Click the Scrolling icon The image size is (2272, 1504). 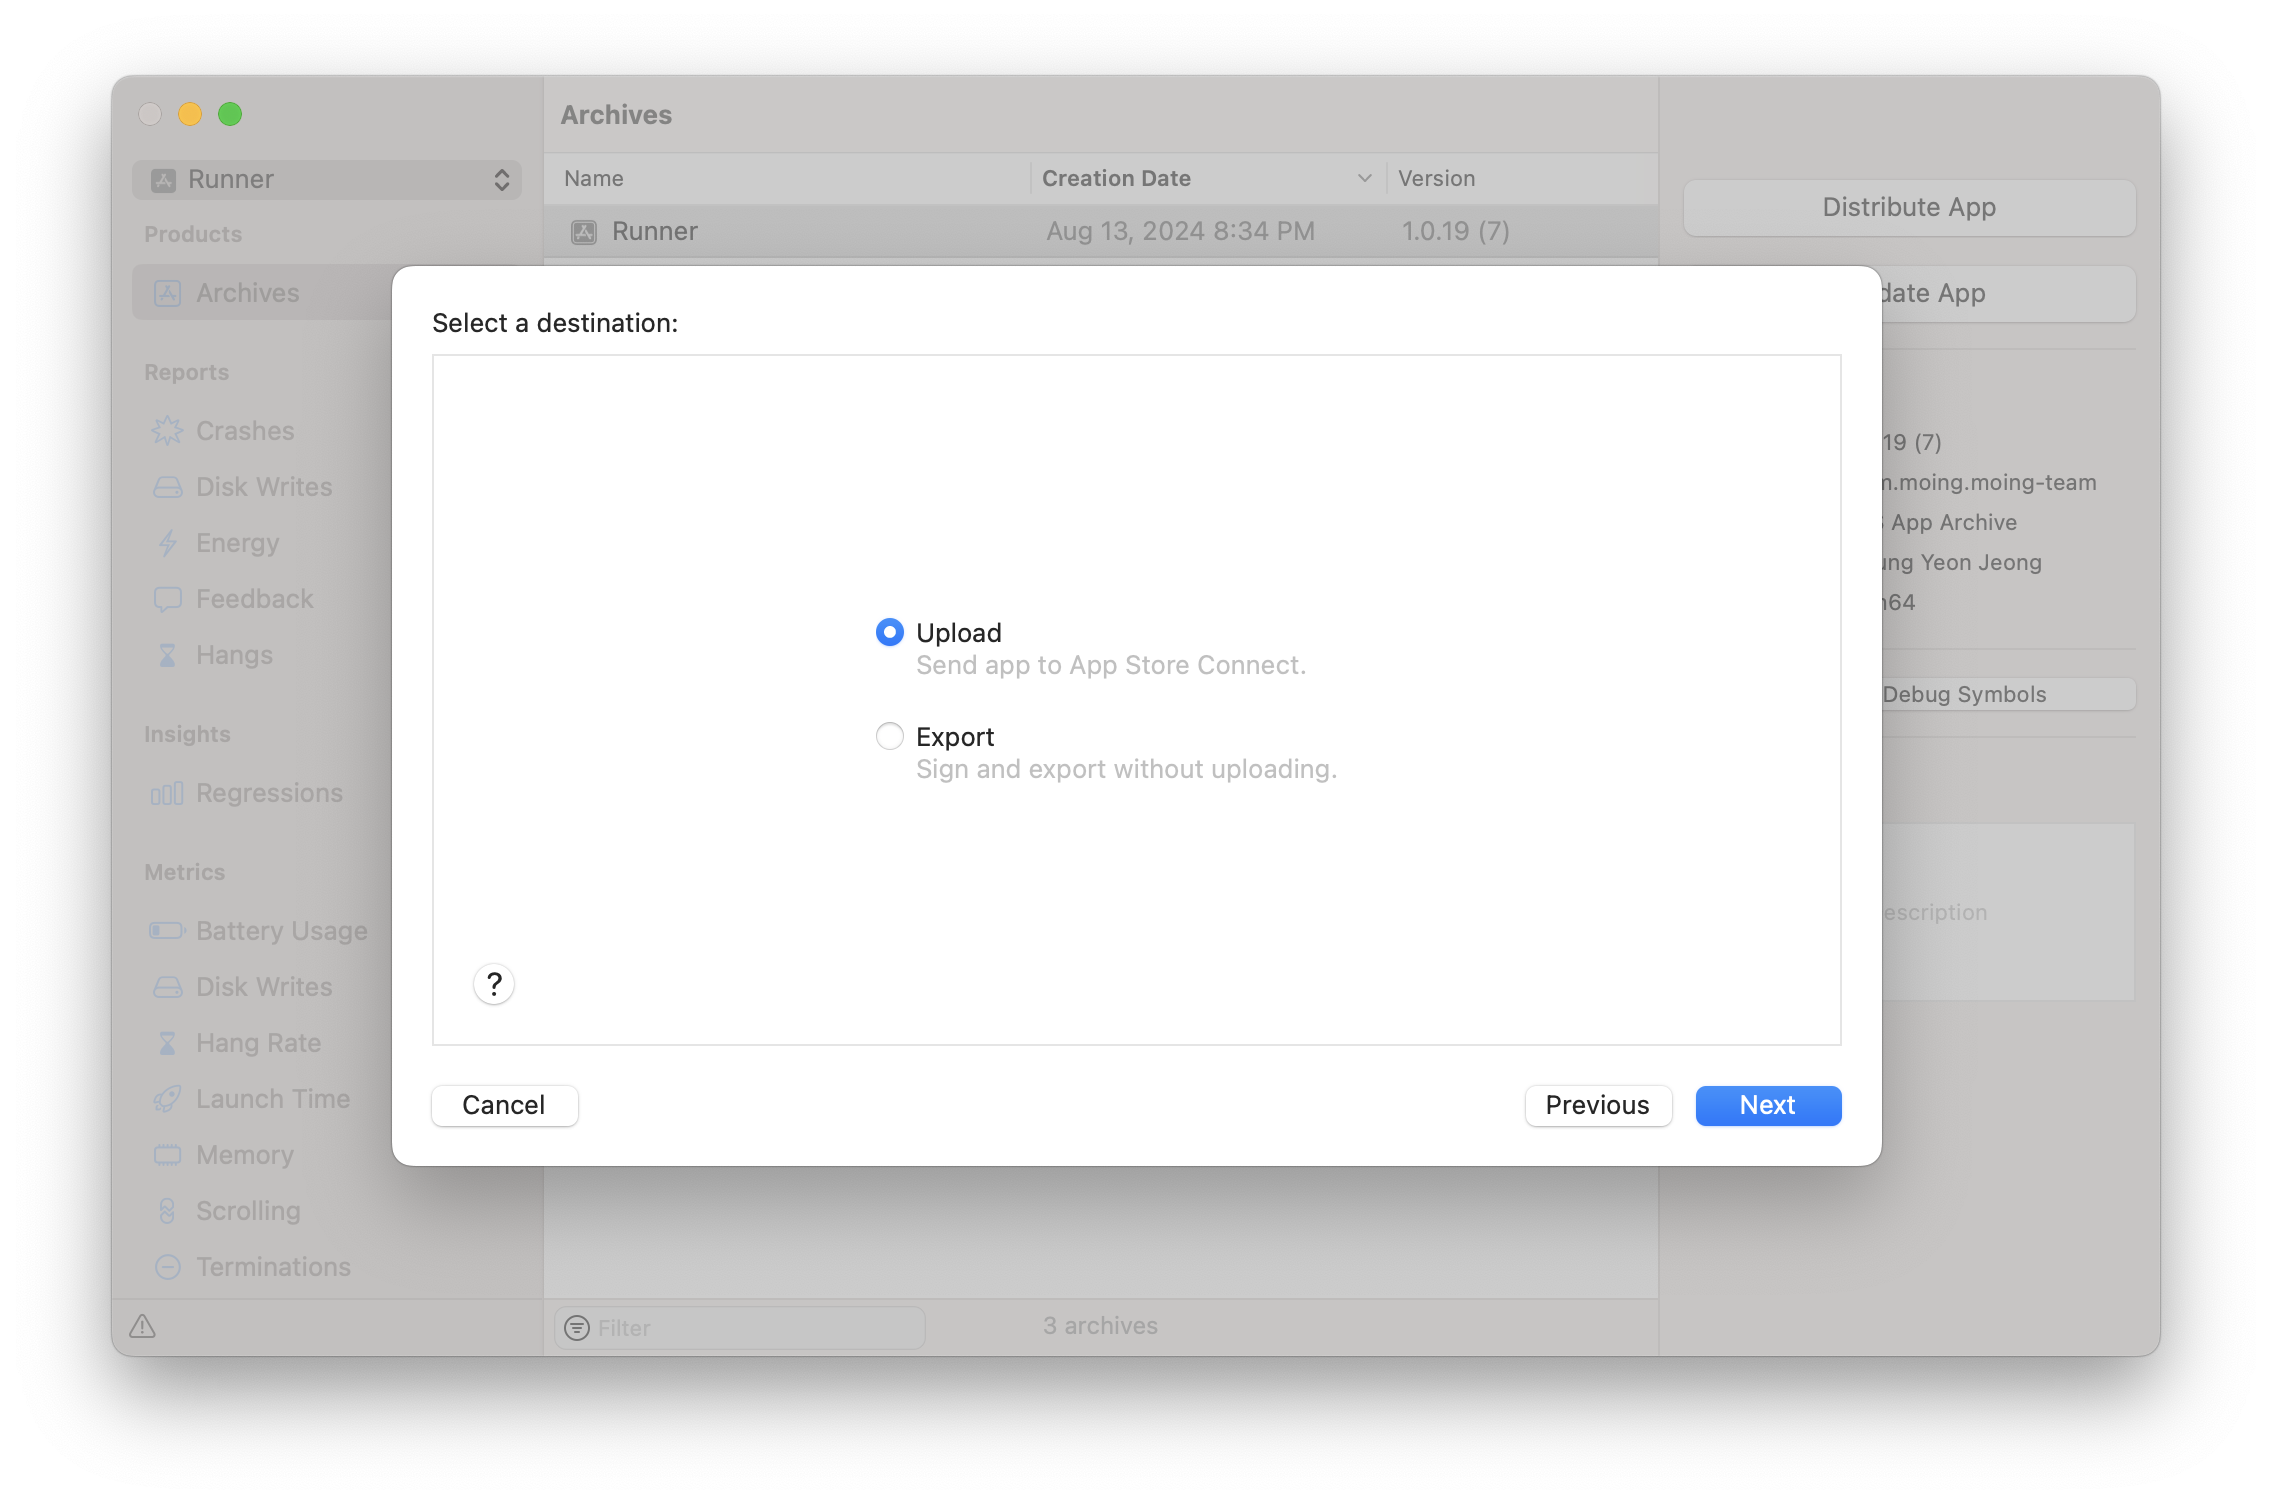click(167, 1211)
